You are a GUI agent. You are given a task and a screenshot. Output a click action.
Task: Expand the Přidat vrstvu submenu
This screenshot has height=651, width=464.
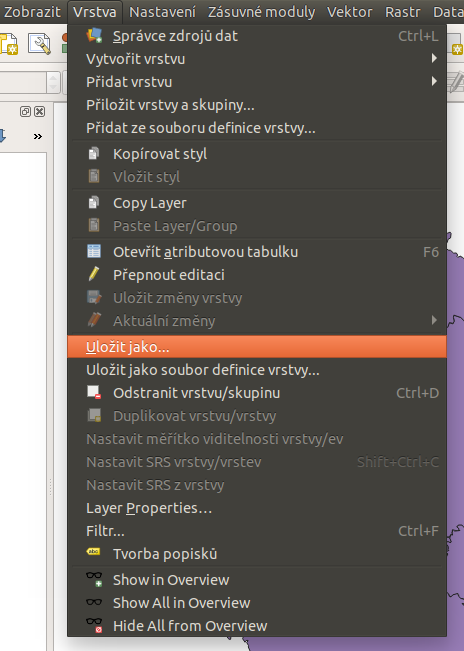tap(257, 82)
